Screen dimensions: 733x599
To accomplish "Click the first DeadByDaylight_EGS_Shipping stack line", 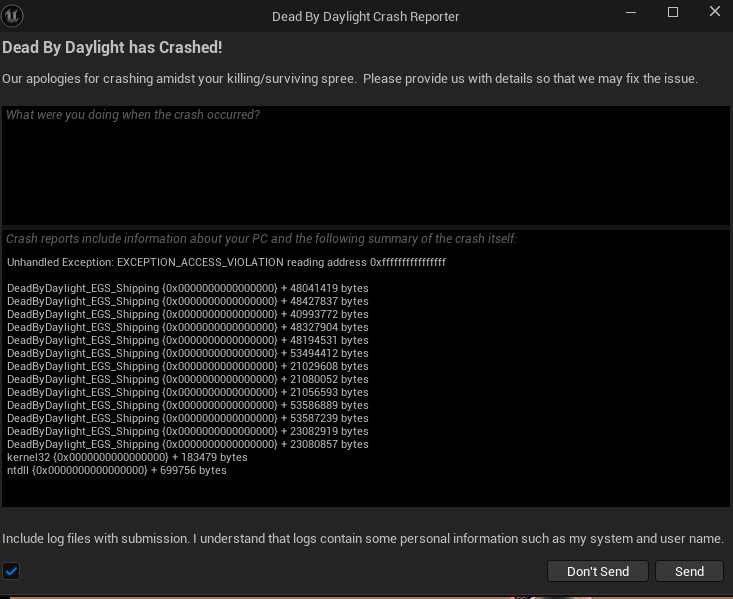I will tap(188, 289).
